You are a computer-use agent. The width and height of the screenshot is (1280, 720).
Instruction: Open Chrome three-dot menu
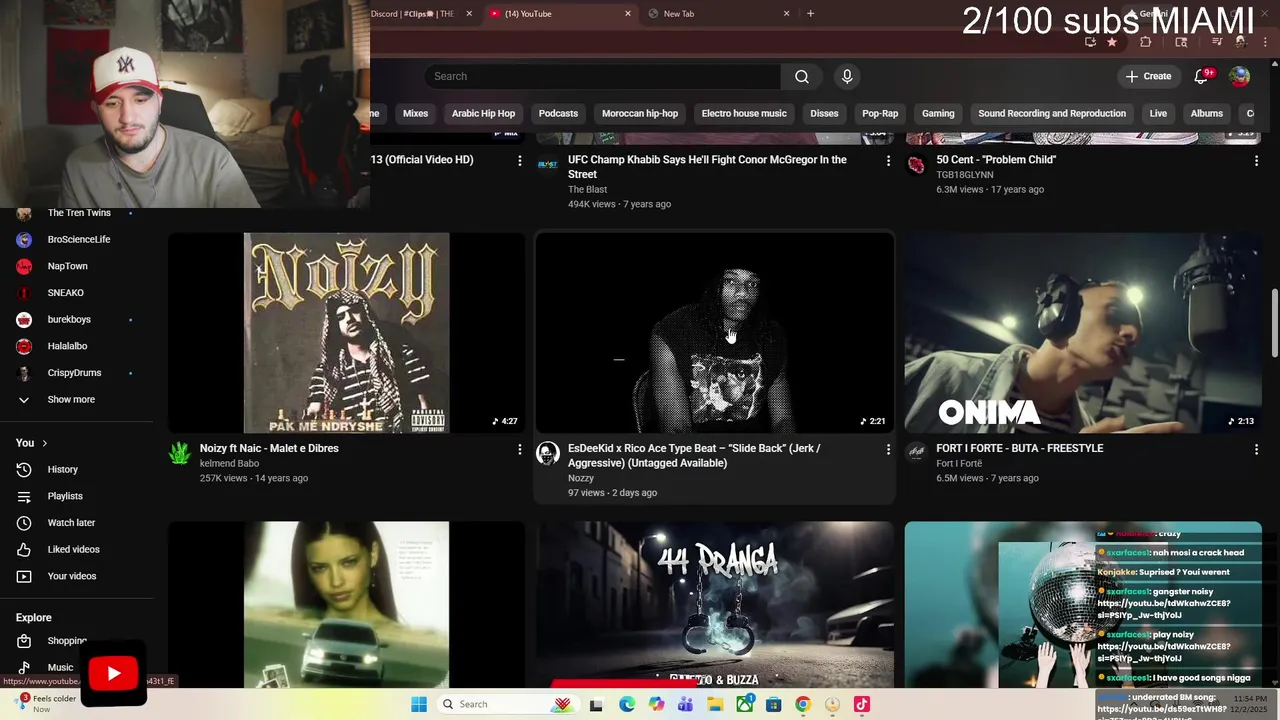[x=1266, y=42]
